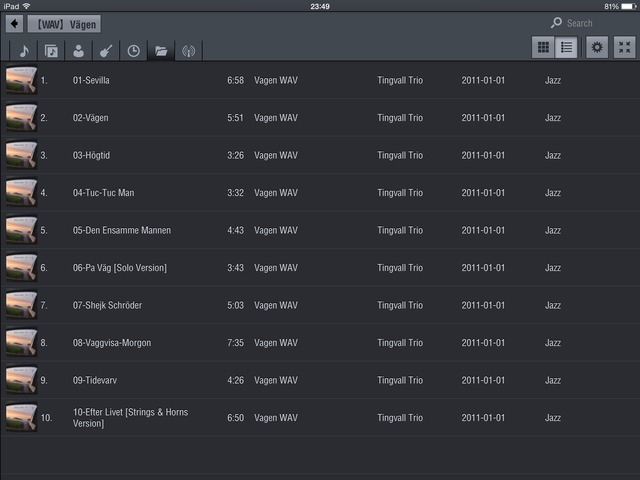Open the Songs music note tab
This screenshot has height=480, width=640.
24,50
